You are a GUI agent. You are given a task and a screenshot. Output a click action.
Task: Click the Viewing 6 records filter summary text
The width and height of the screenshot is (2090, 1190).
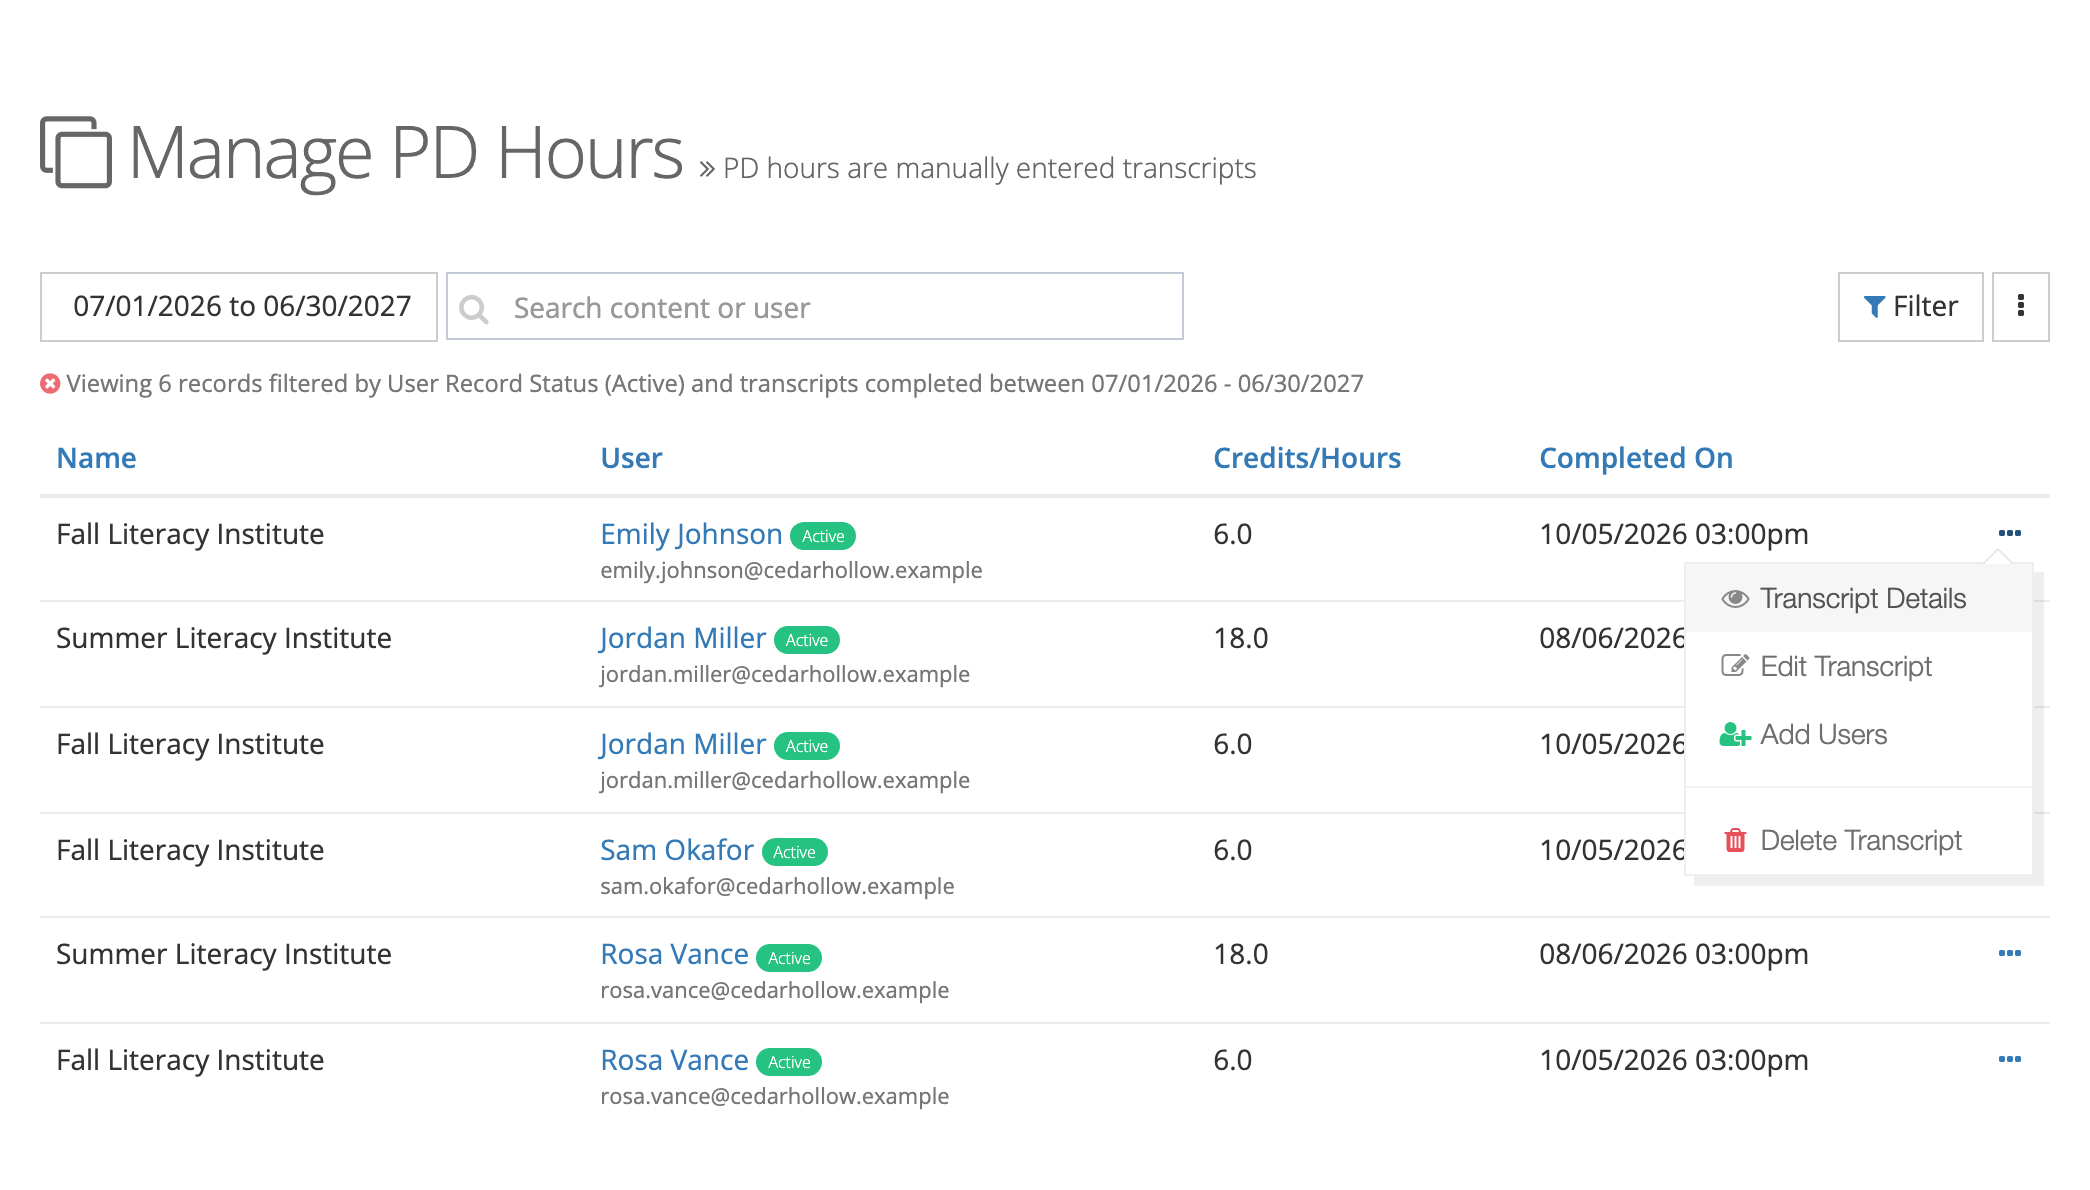[715, 384]
